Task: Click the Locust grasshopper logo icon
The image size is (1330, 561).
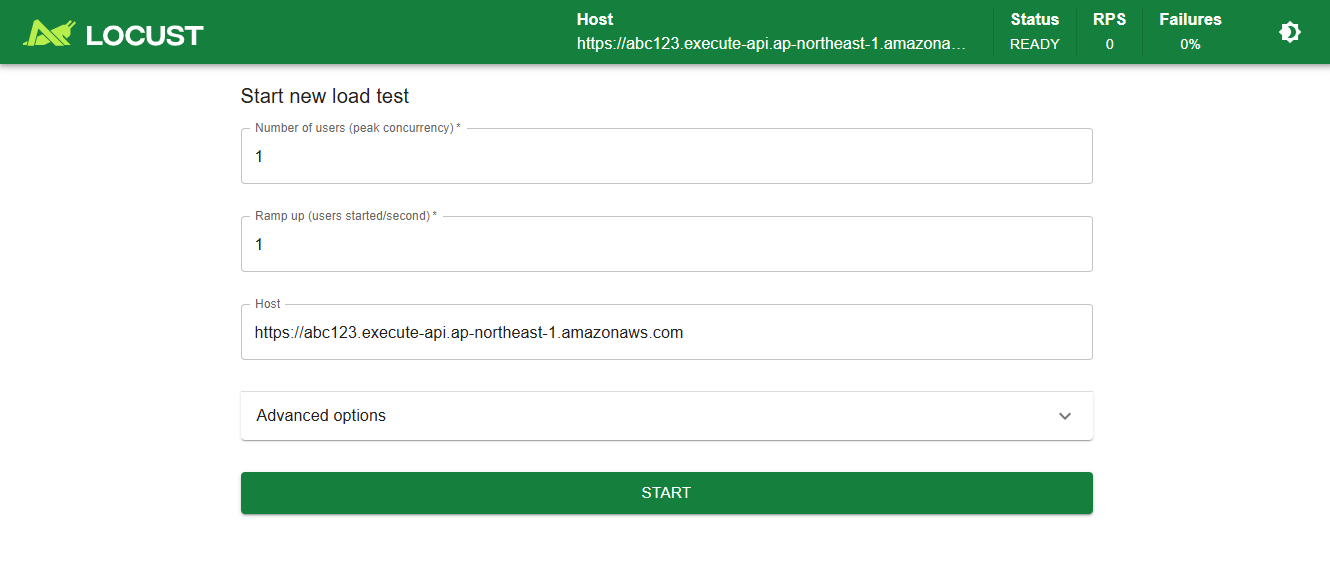Action: [x=50, y=33]
